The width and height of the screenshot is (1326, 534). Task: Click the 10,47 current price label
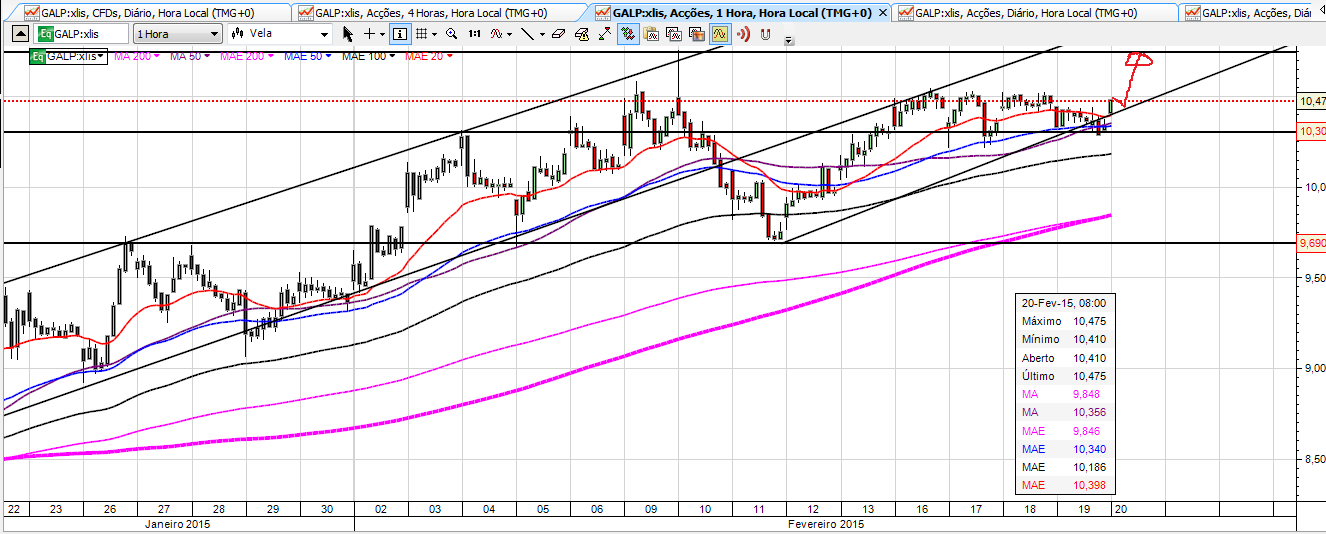(1312, 101)
